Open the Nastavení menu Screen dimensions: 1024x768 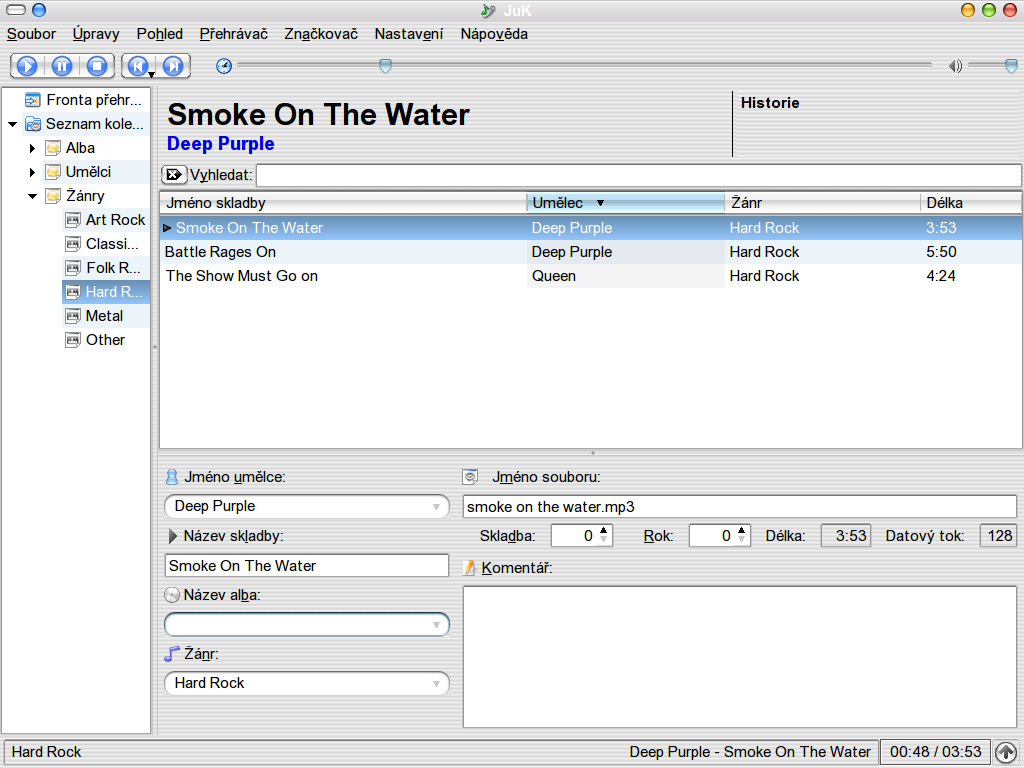[409, 34]
